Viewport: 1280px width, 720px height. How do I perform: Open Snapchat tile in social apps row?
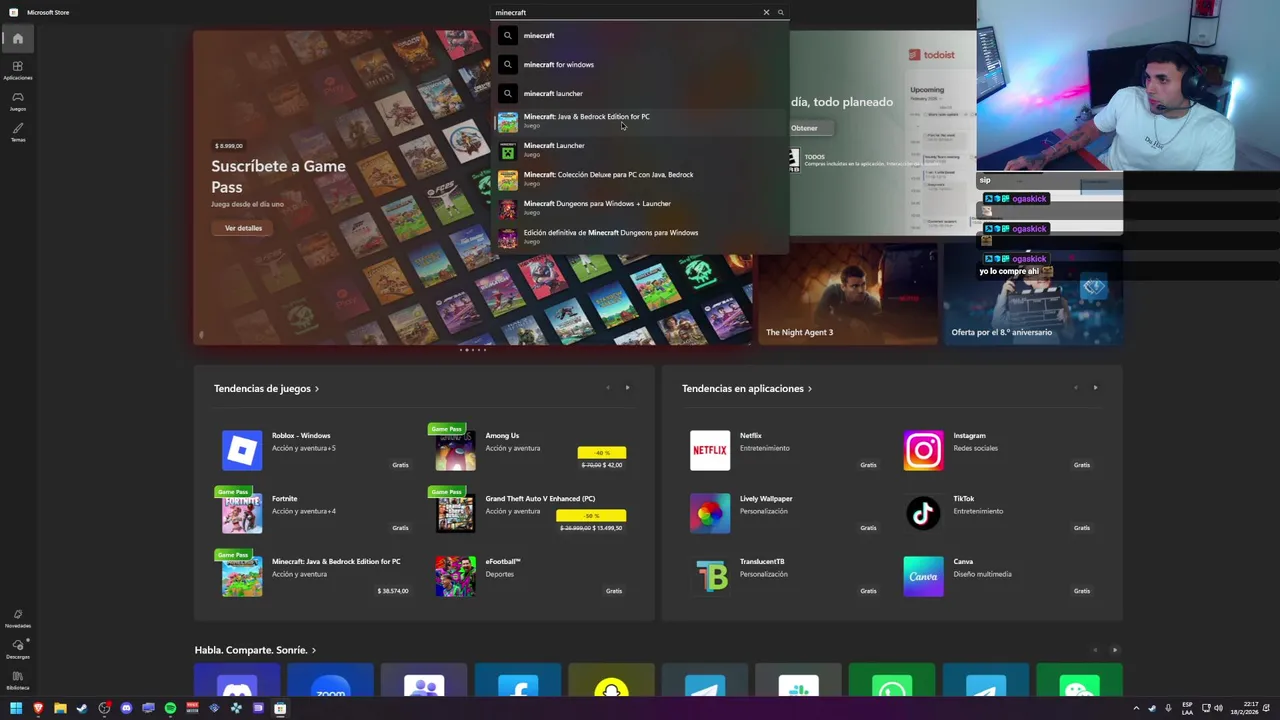pos(611,680)
